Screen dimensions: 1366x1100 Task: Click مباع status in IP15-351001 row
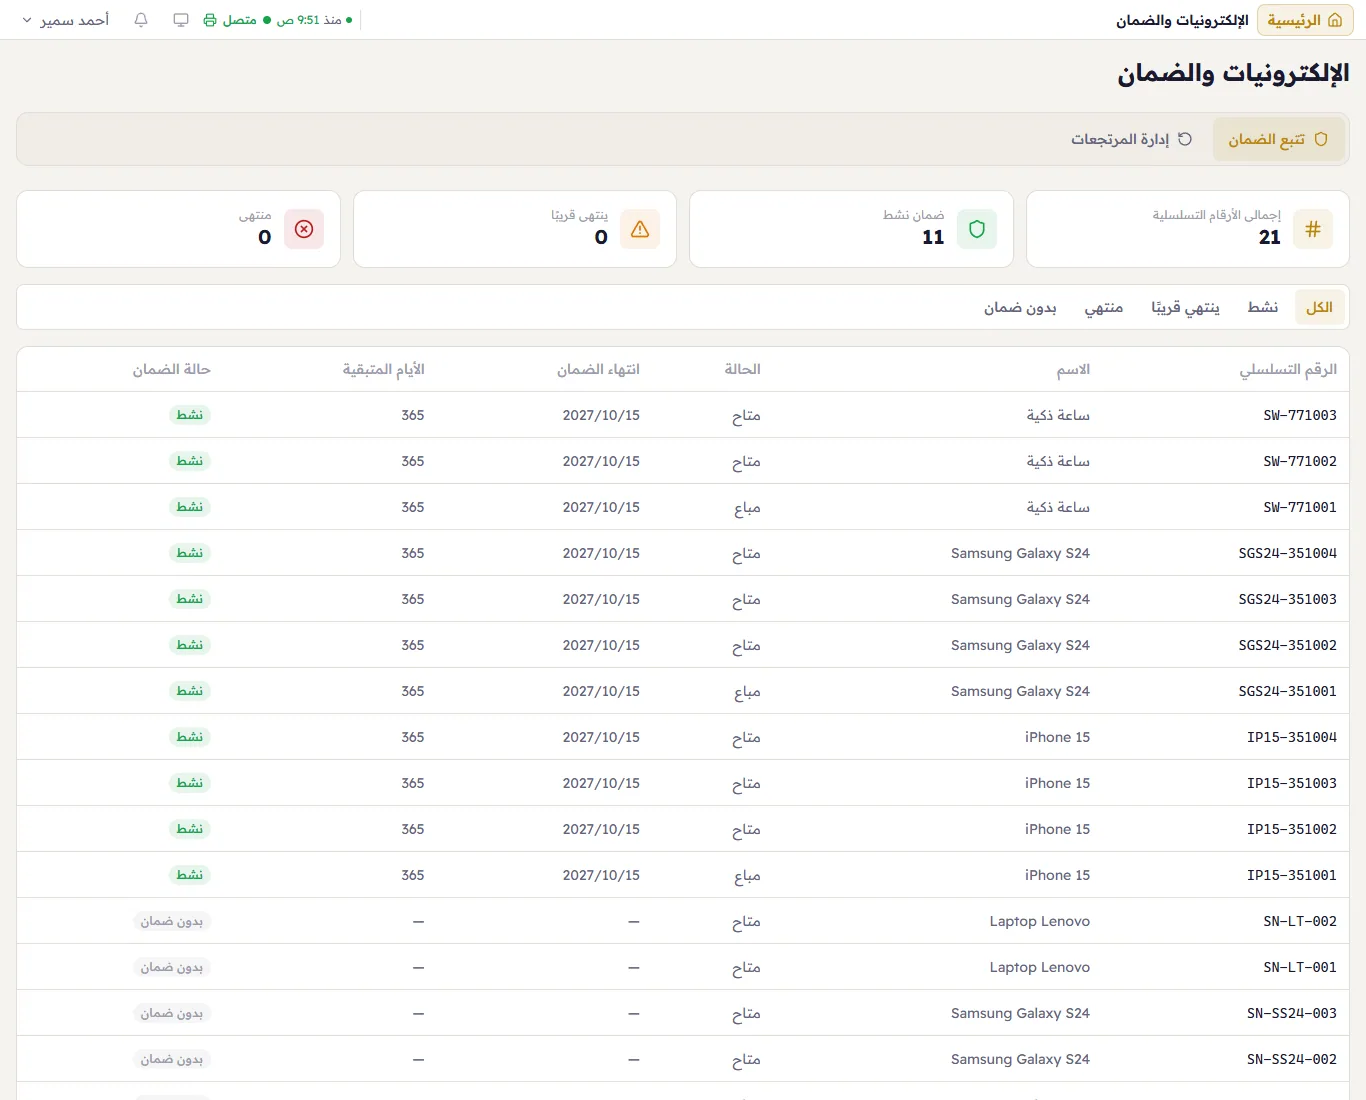click(747, 876)
